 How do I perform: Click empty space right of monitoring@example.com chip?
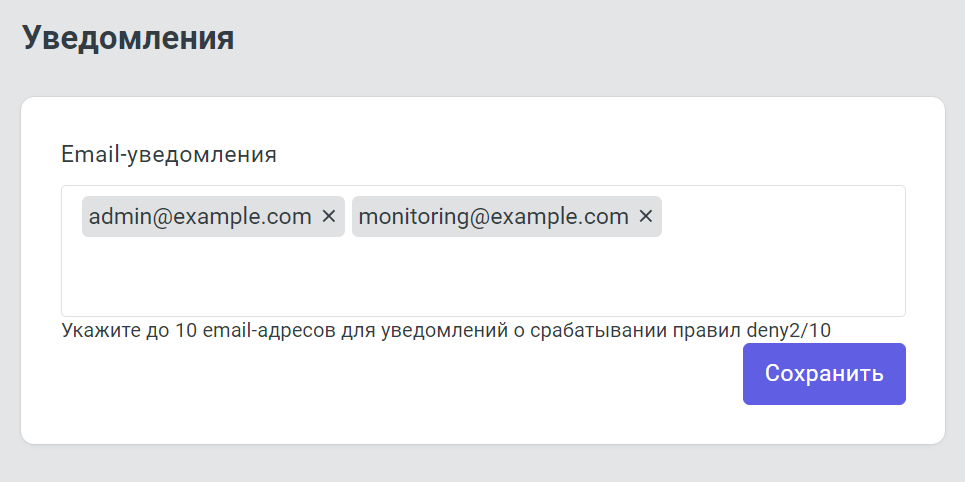click(780, 216)
